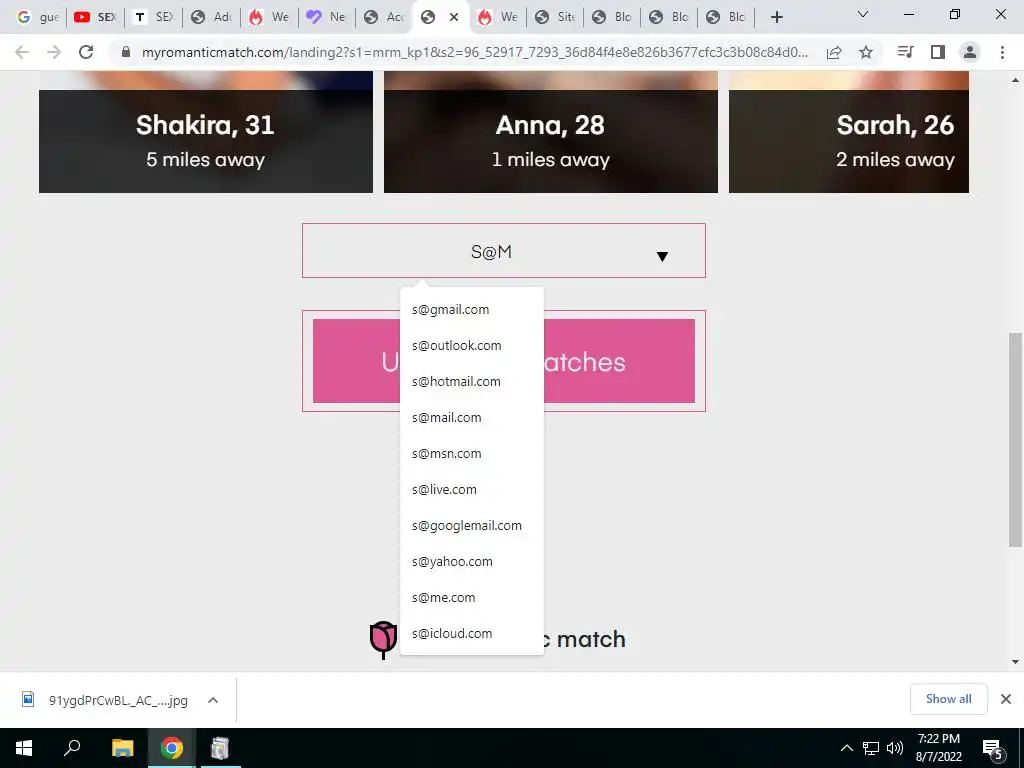Expand options for downloaded 91ygdPrCwBL jpg file
1024x768 pixels.
point(212,700)
